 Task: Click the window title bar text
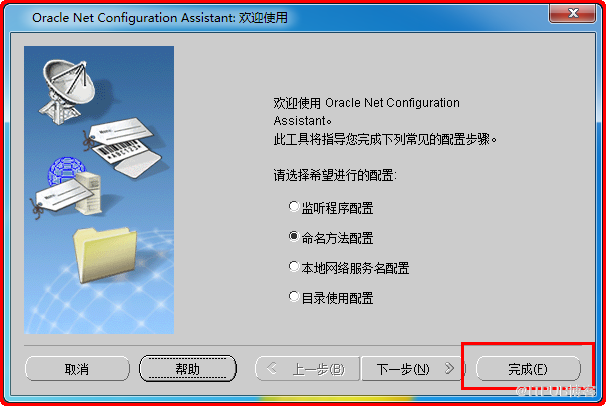click(x=160, y=17)
